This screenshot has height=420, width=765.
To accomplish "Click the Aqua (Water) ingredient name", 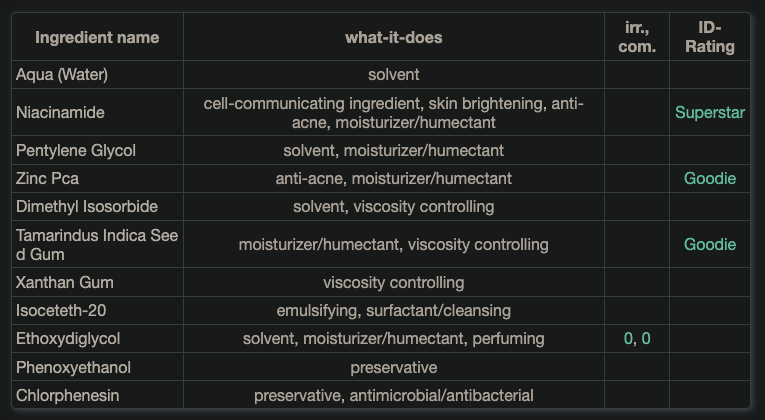I will pyautogui.click(x=62, y=75).
